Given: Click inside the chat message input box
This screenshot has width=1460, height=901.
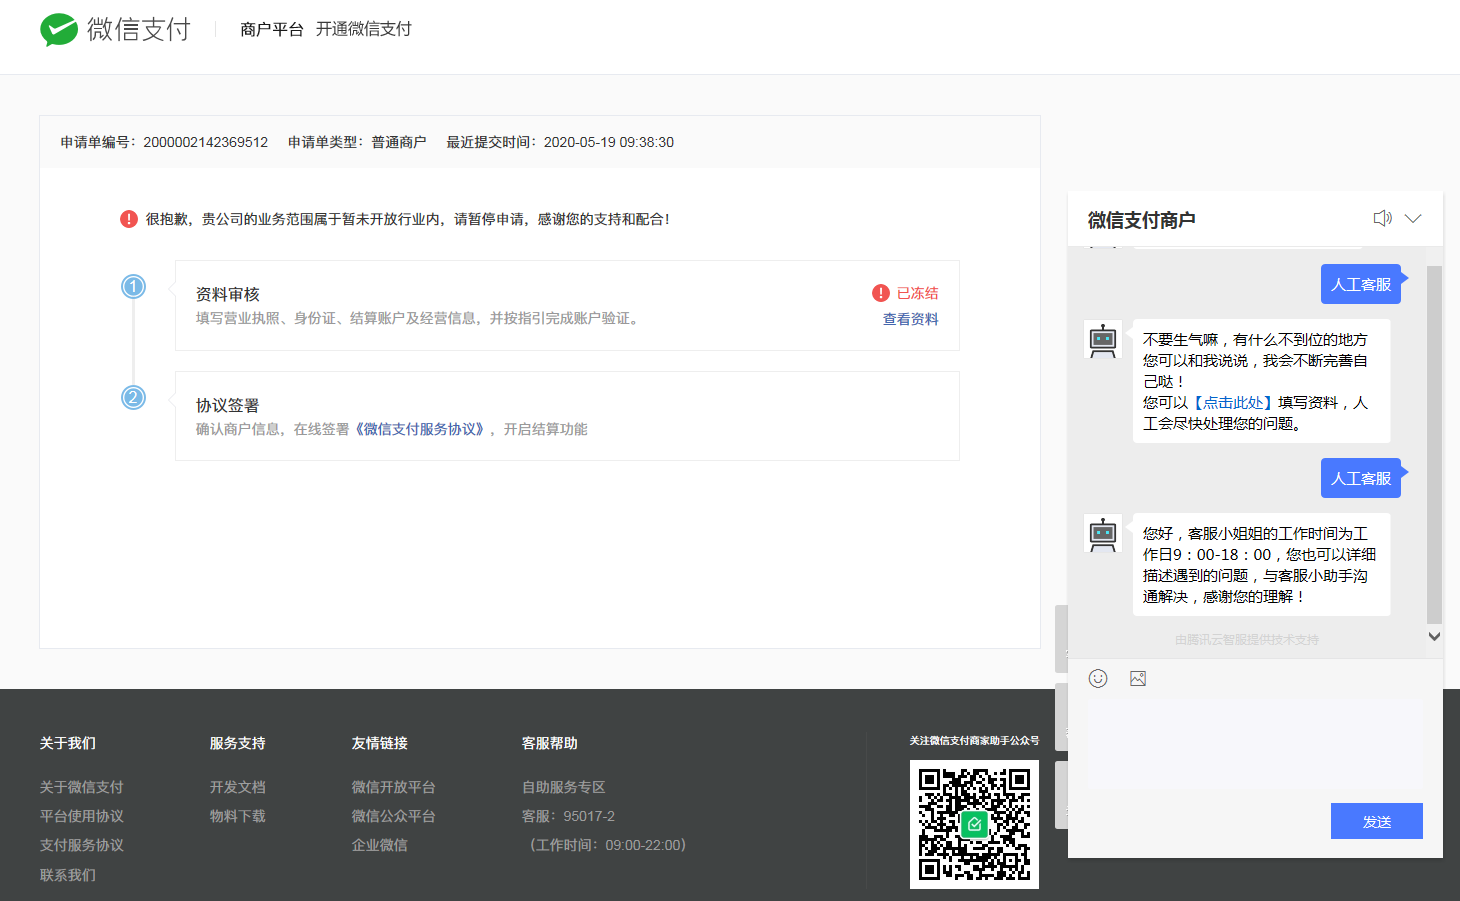Looking at the screenshot, I should click(1255, 745).
